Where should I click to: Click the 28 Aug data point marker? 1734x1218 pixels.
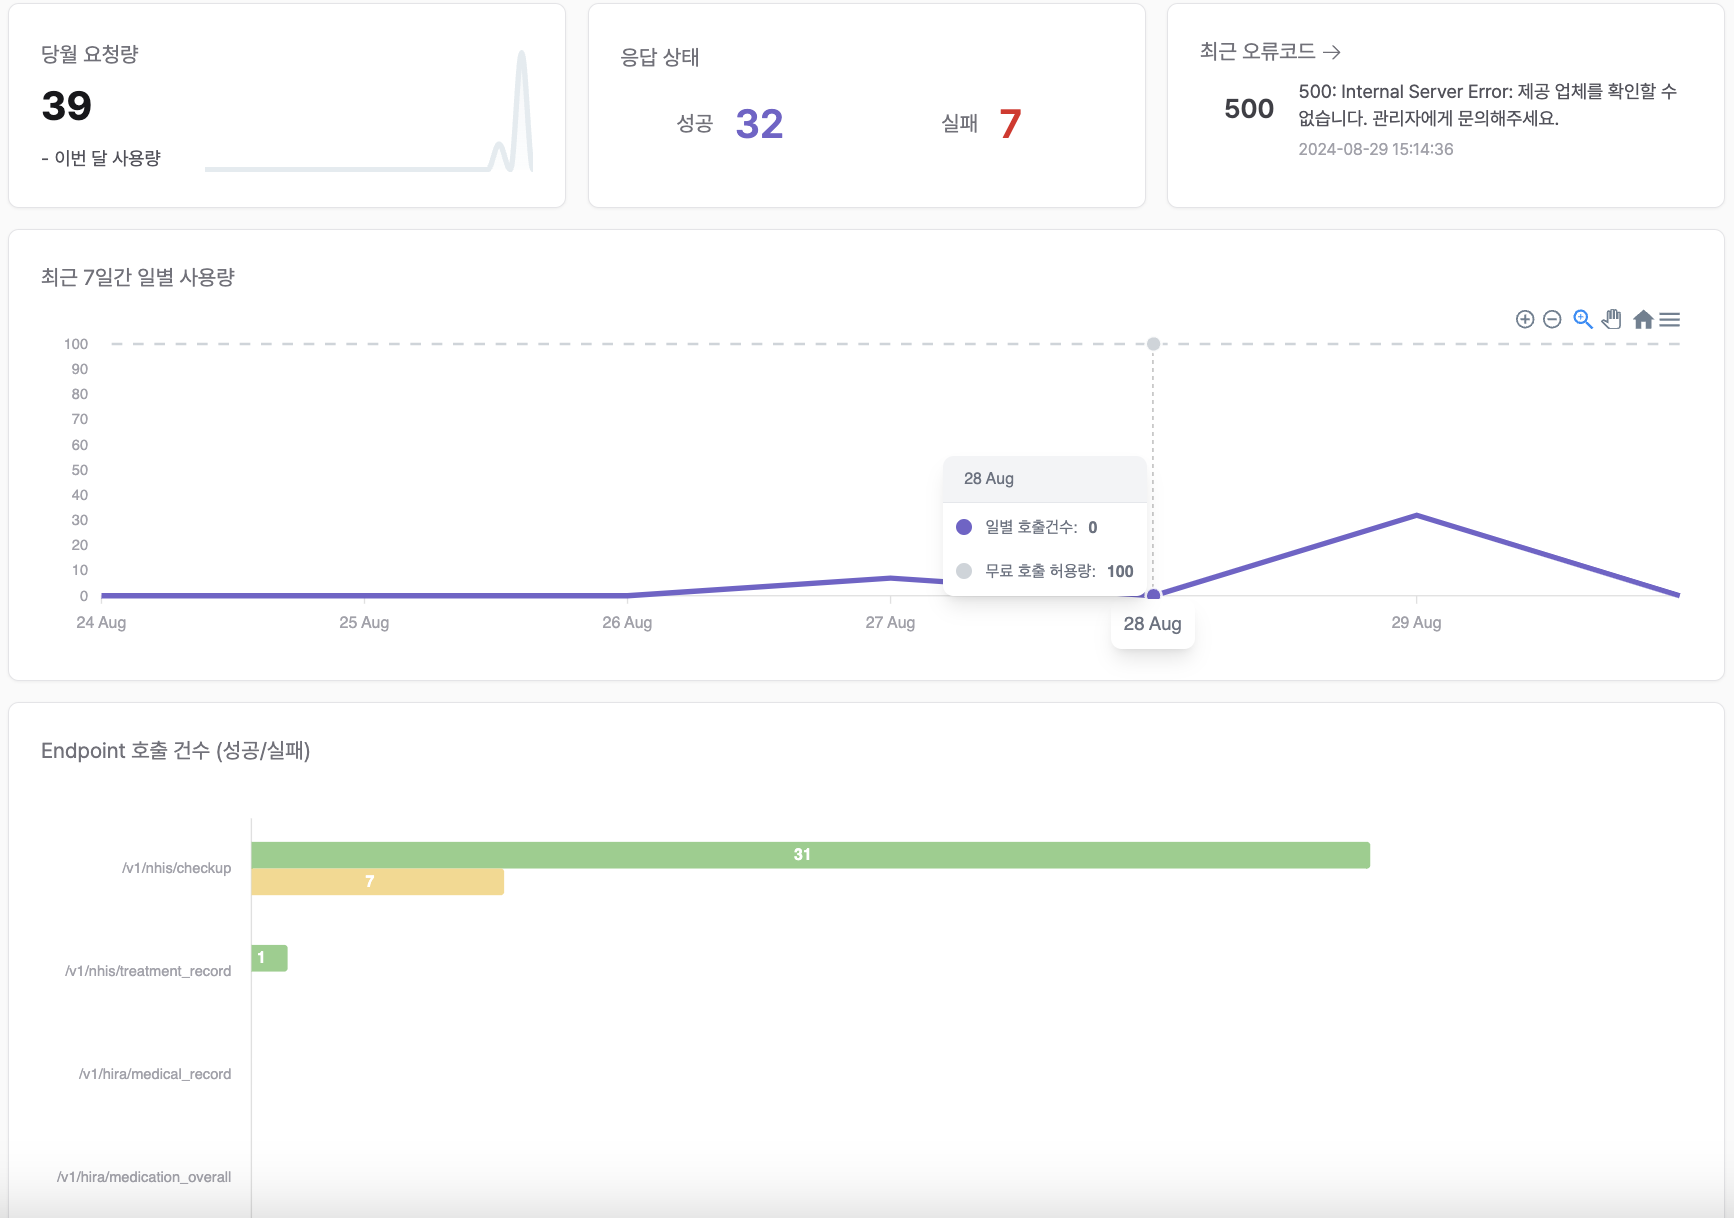point(1153,595)
